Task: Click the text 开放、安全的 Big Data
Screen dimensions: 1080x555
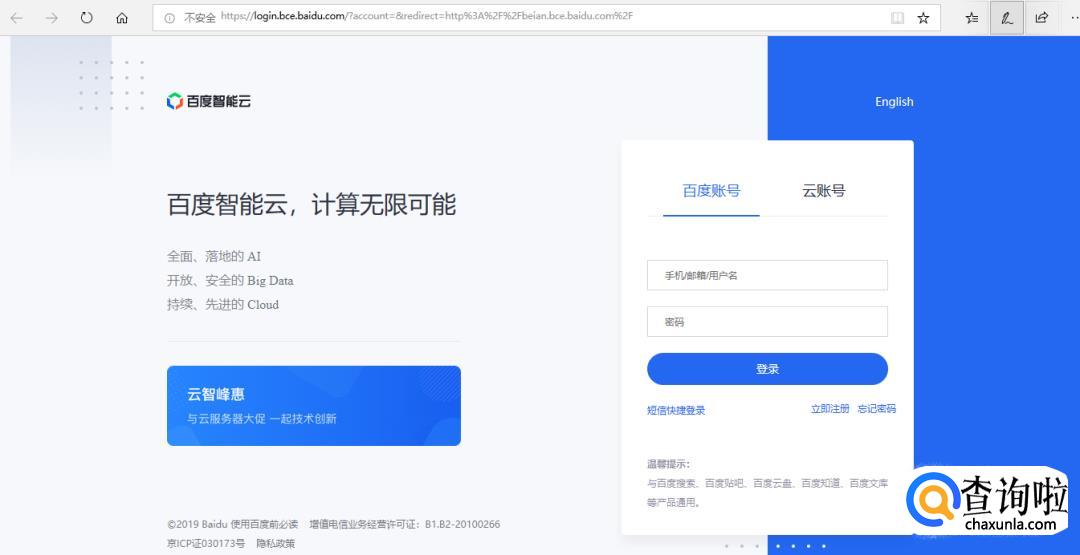Action: pos(230,280)
